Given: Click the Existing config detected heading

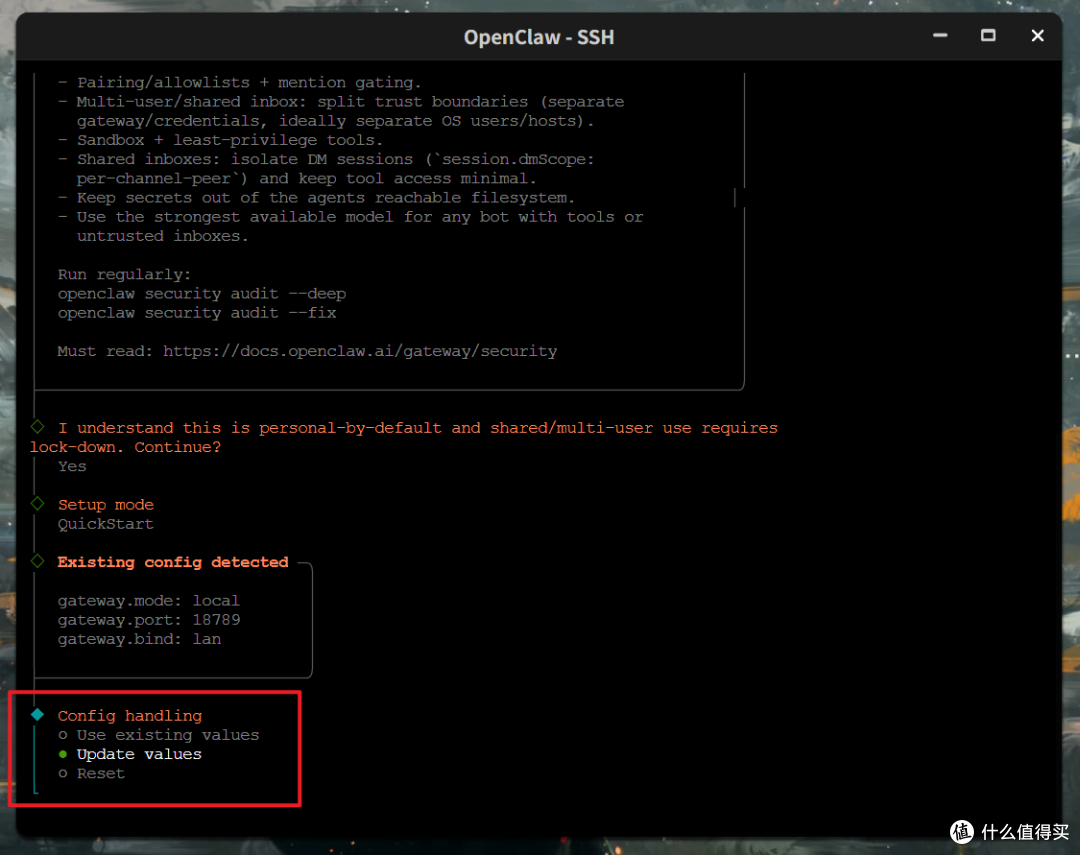Looking at the screenshot, I should 173,562.
